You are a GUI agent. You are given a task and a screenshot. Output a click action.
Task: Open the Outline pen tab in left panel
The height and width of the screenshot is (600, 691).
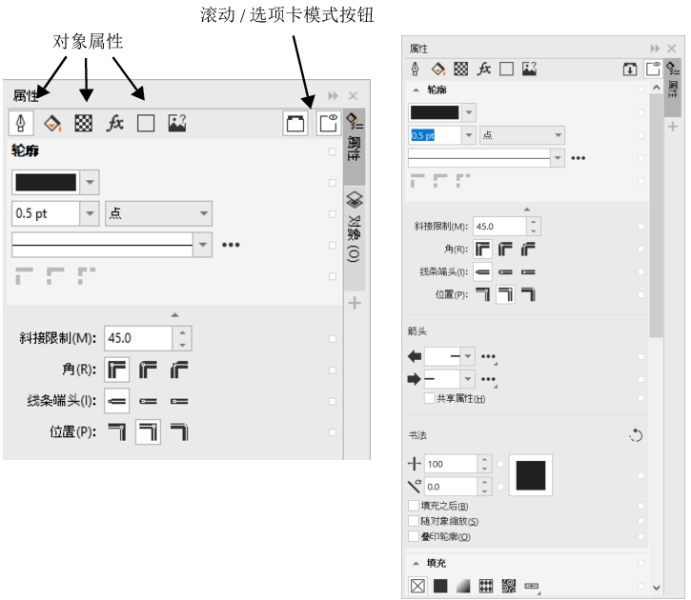pos(22,124)
